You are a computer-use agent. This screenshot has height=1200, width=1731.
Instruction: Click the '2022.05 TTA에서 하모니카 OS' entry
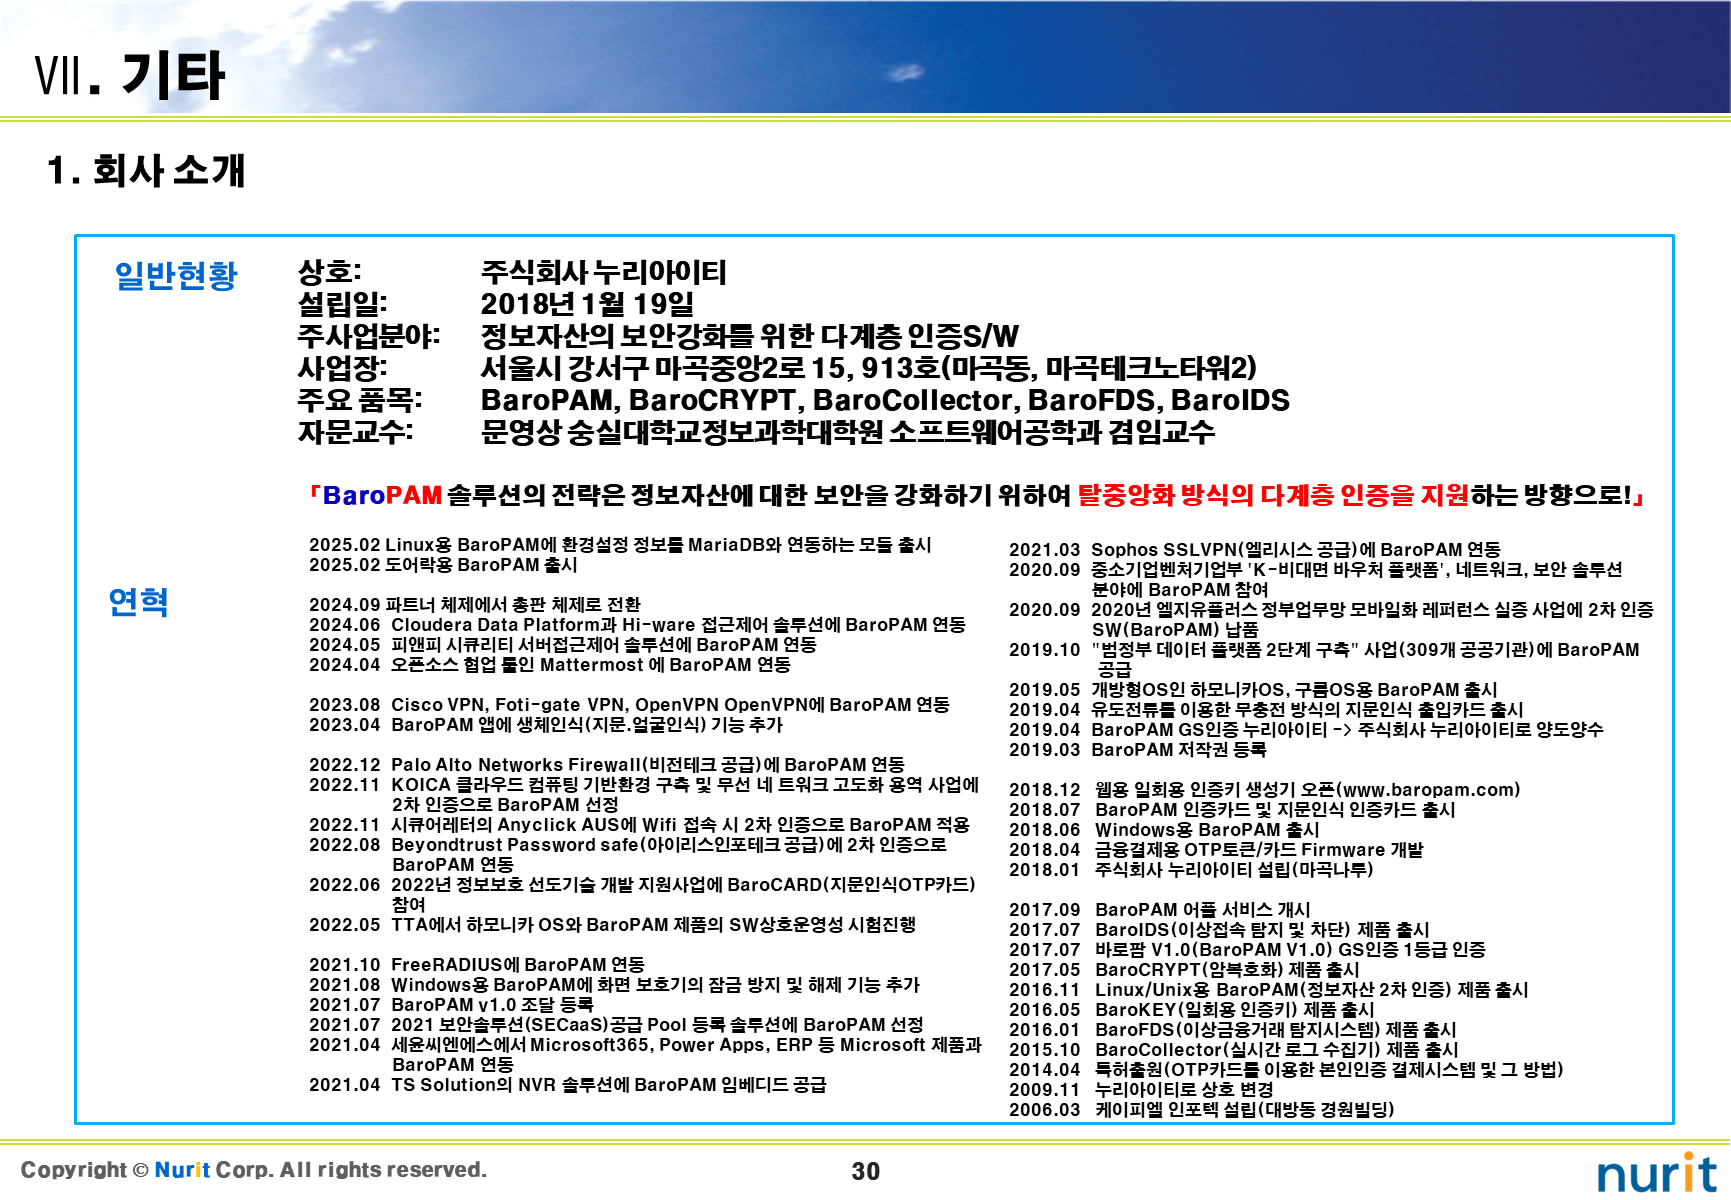(612, 925)
